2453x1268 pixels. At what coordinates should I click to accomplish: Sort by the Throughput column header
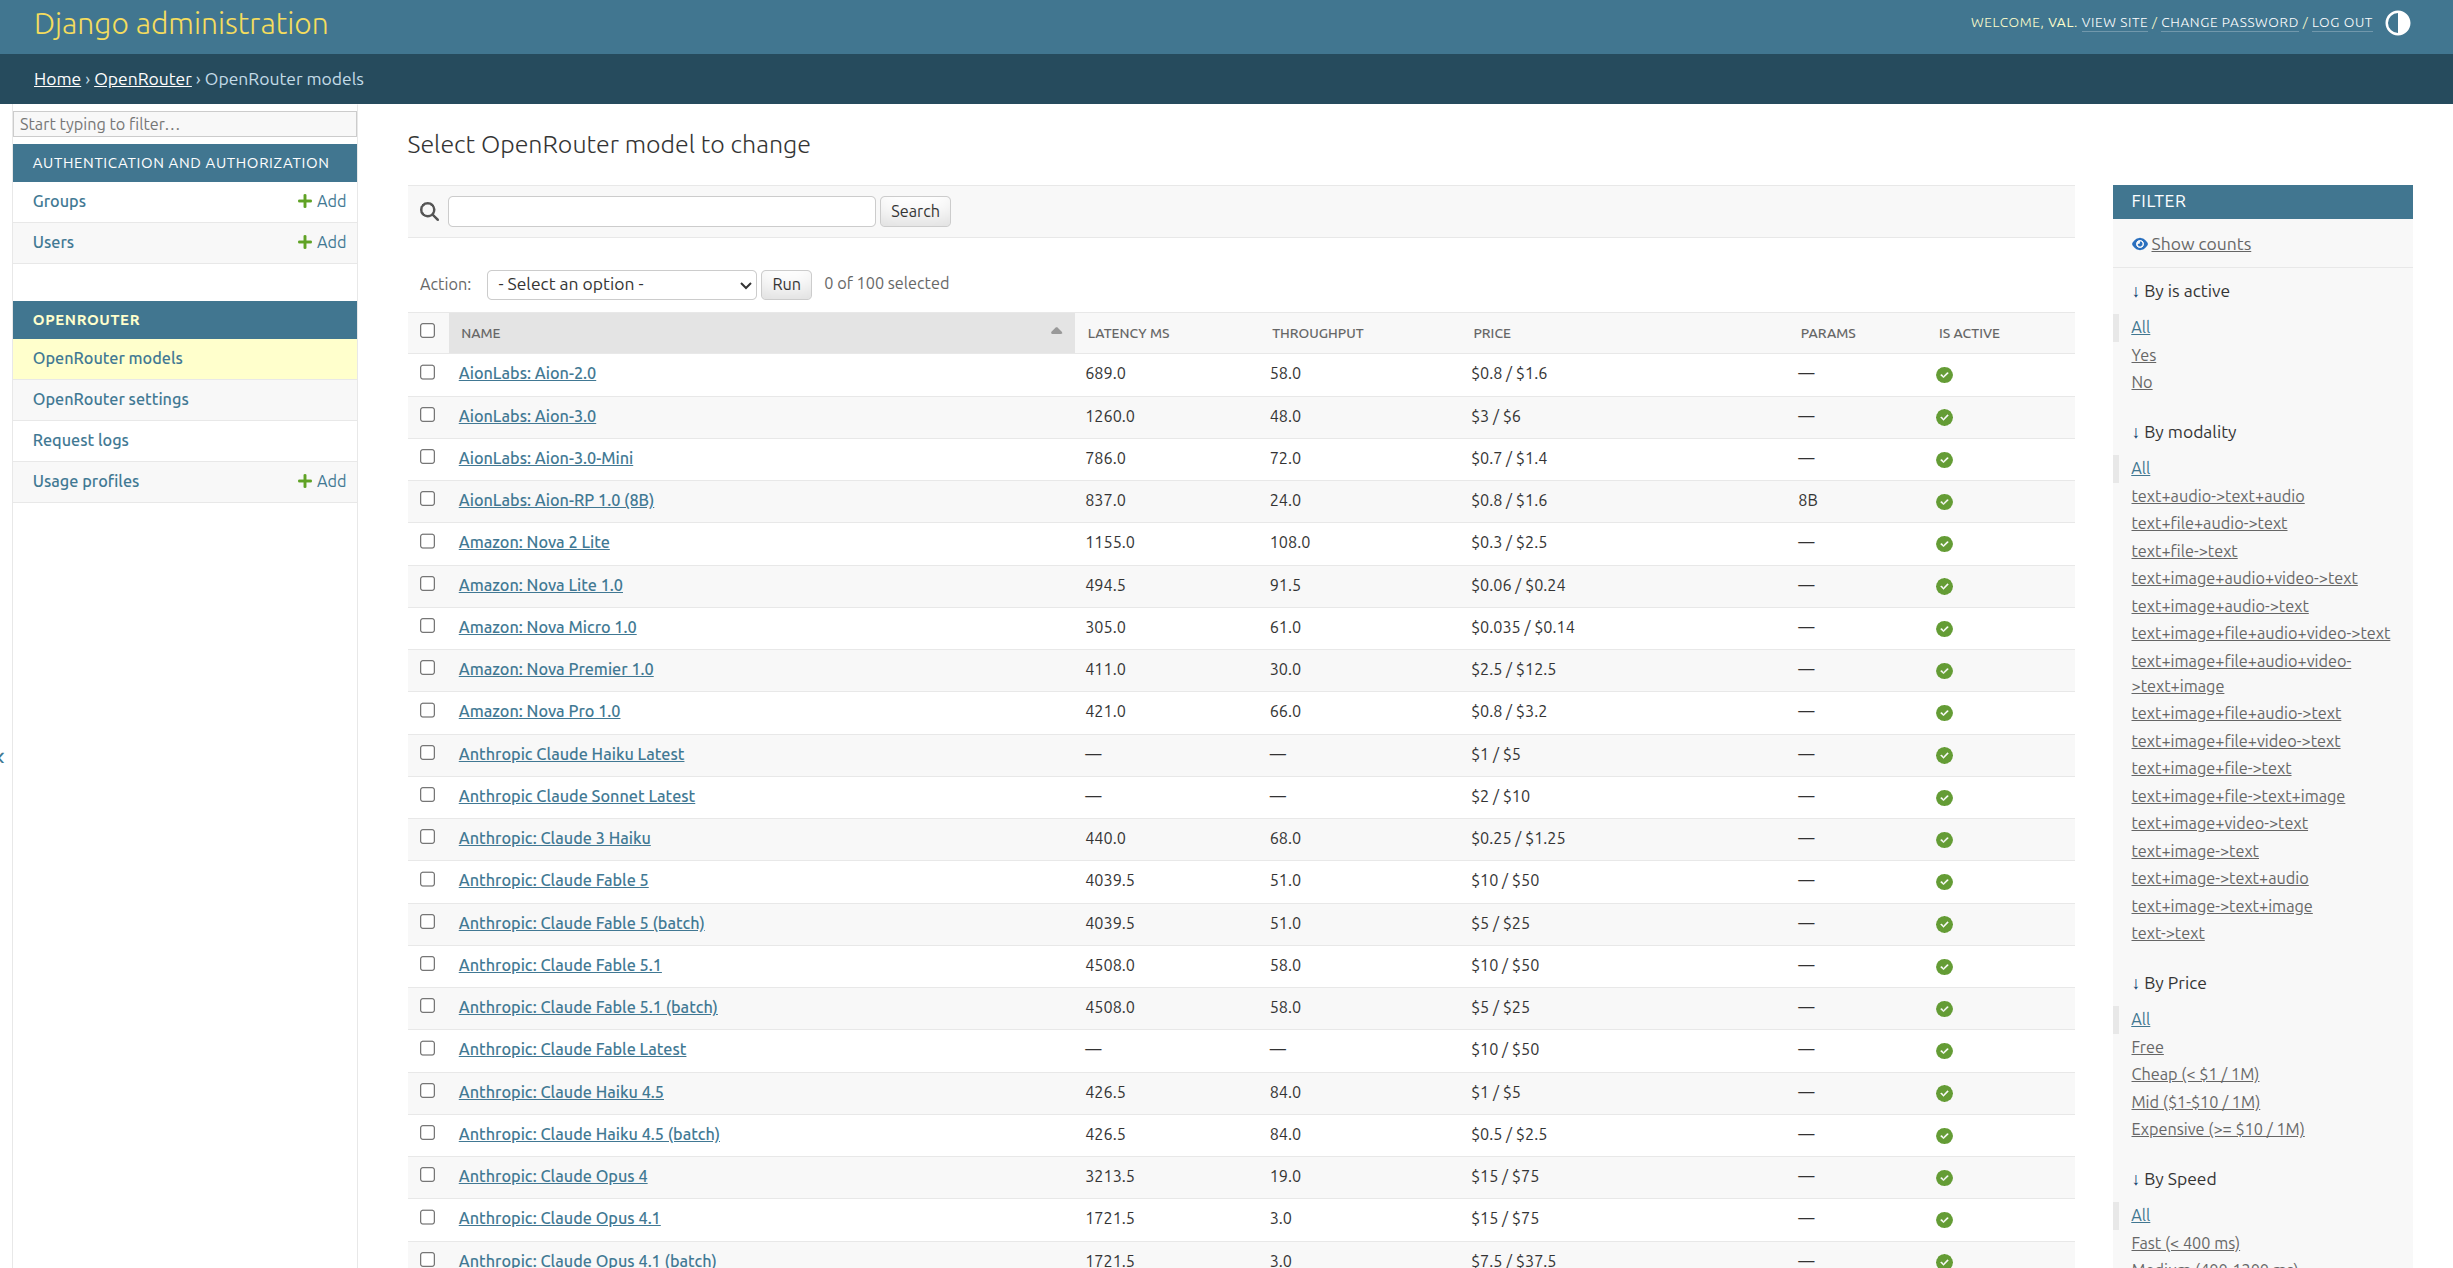click(1317, 333)
